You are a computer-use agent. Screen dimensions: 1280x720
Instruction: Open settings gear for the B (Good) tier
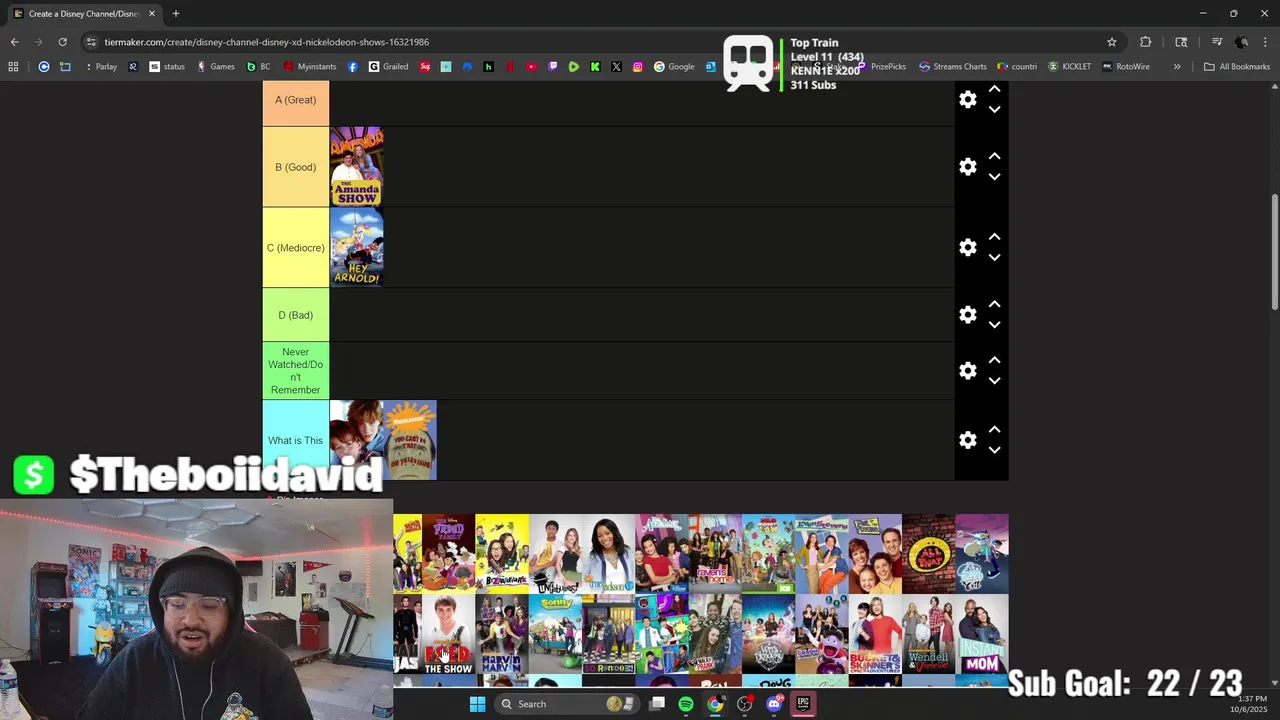click(967, 167)
